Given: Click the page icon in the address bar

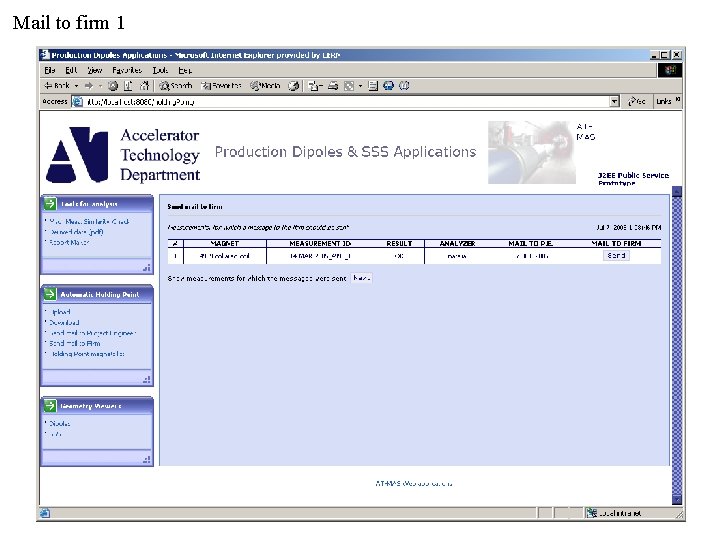Looking at the screenshot, I should [78, 102].
